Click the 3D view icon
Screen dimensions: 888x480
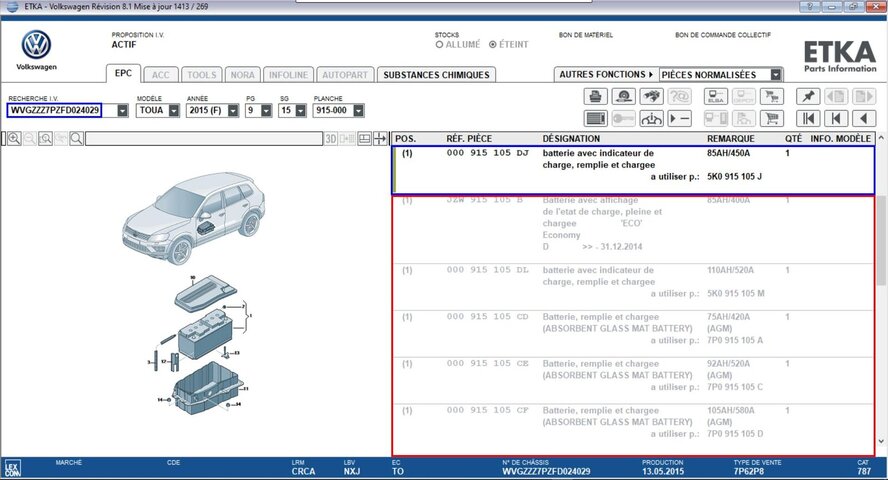click(x=331, y=139)
